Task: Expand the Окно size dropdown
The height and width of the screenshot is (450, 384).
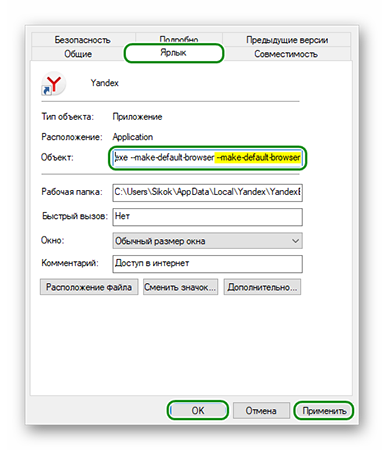Action: tap(207, 241)
